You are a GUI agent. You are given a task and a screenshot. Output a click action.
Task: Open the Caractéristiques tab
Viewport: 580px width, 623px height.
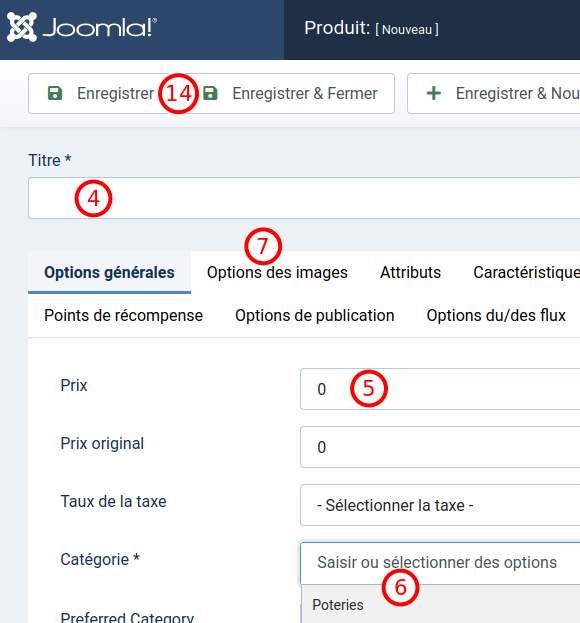point(526,273)
